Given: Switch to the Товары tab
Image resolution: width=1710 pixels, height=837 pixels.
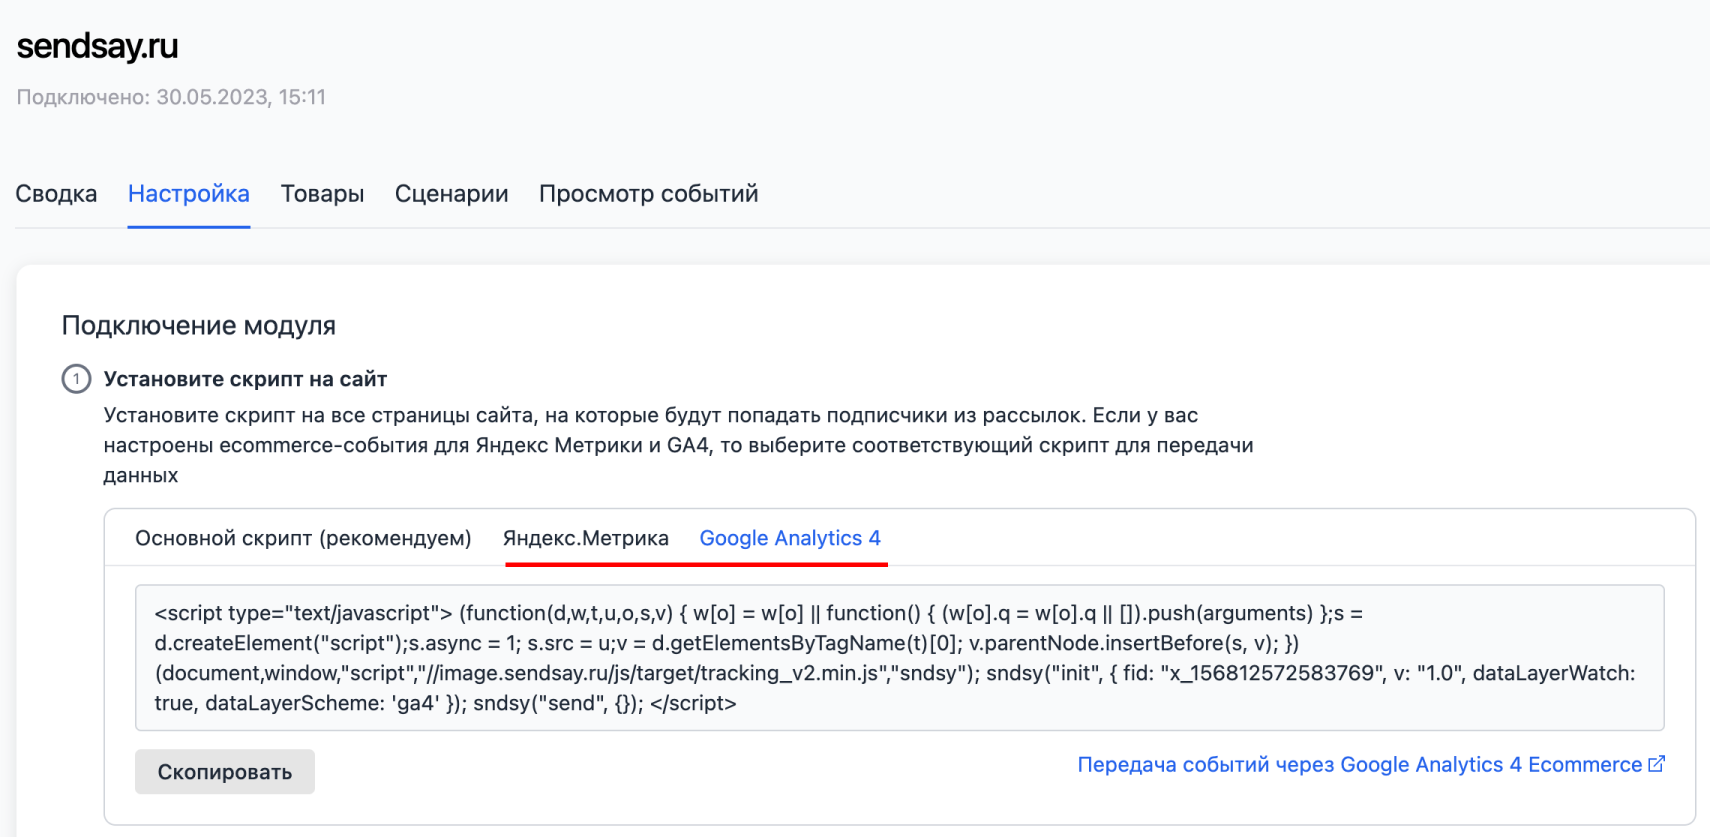Looking at the screenshot, I should (x=322, y=194).
